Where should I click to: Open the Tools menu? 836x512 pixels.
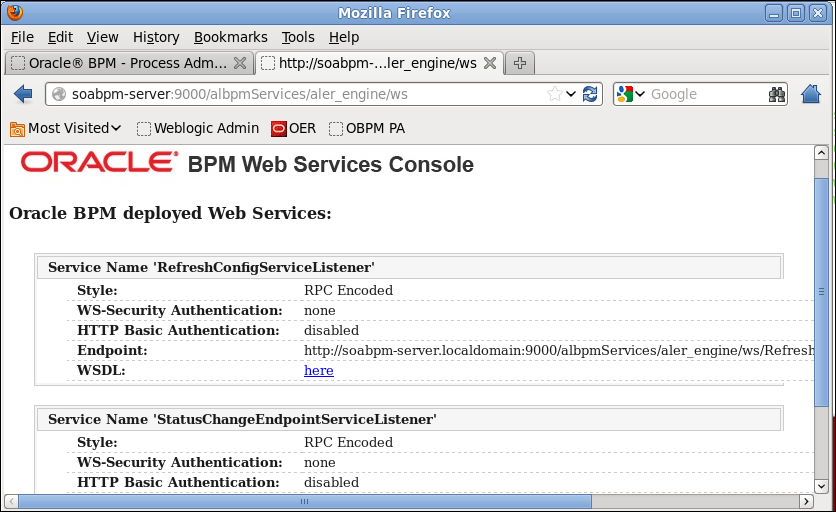click(298, 37)
